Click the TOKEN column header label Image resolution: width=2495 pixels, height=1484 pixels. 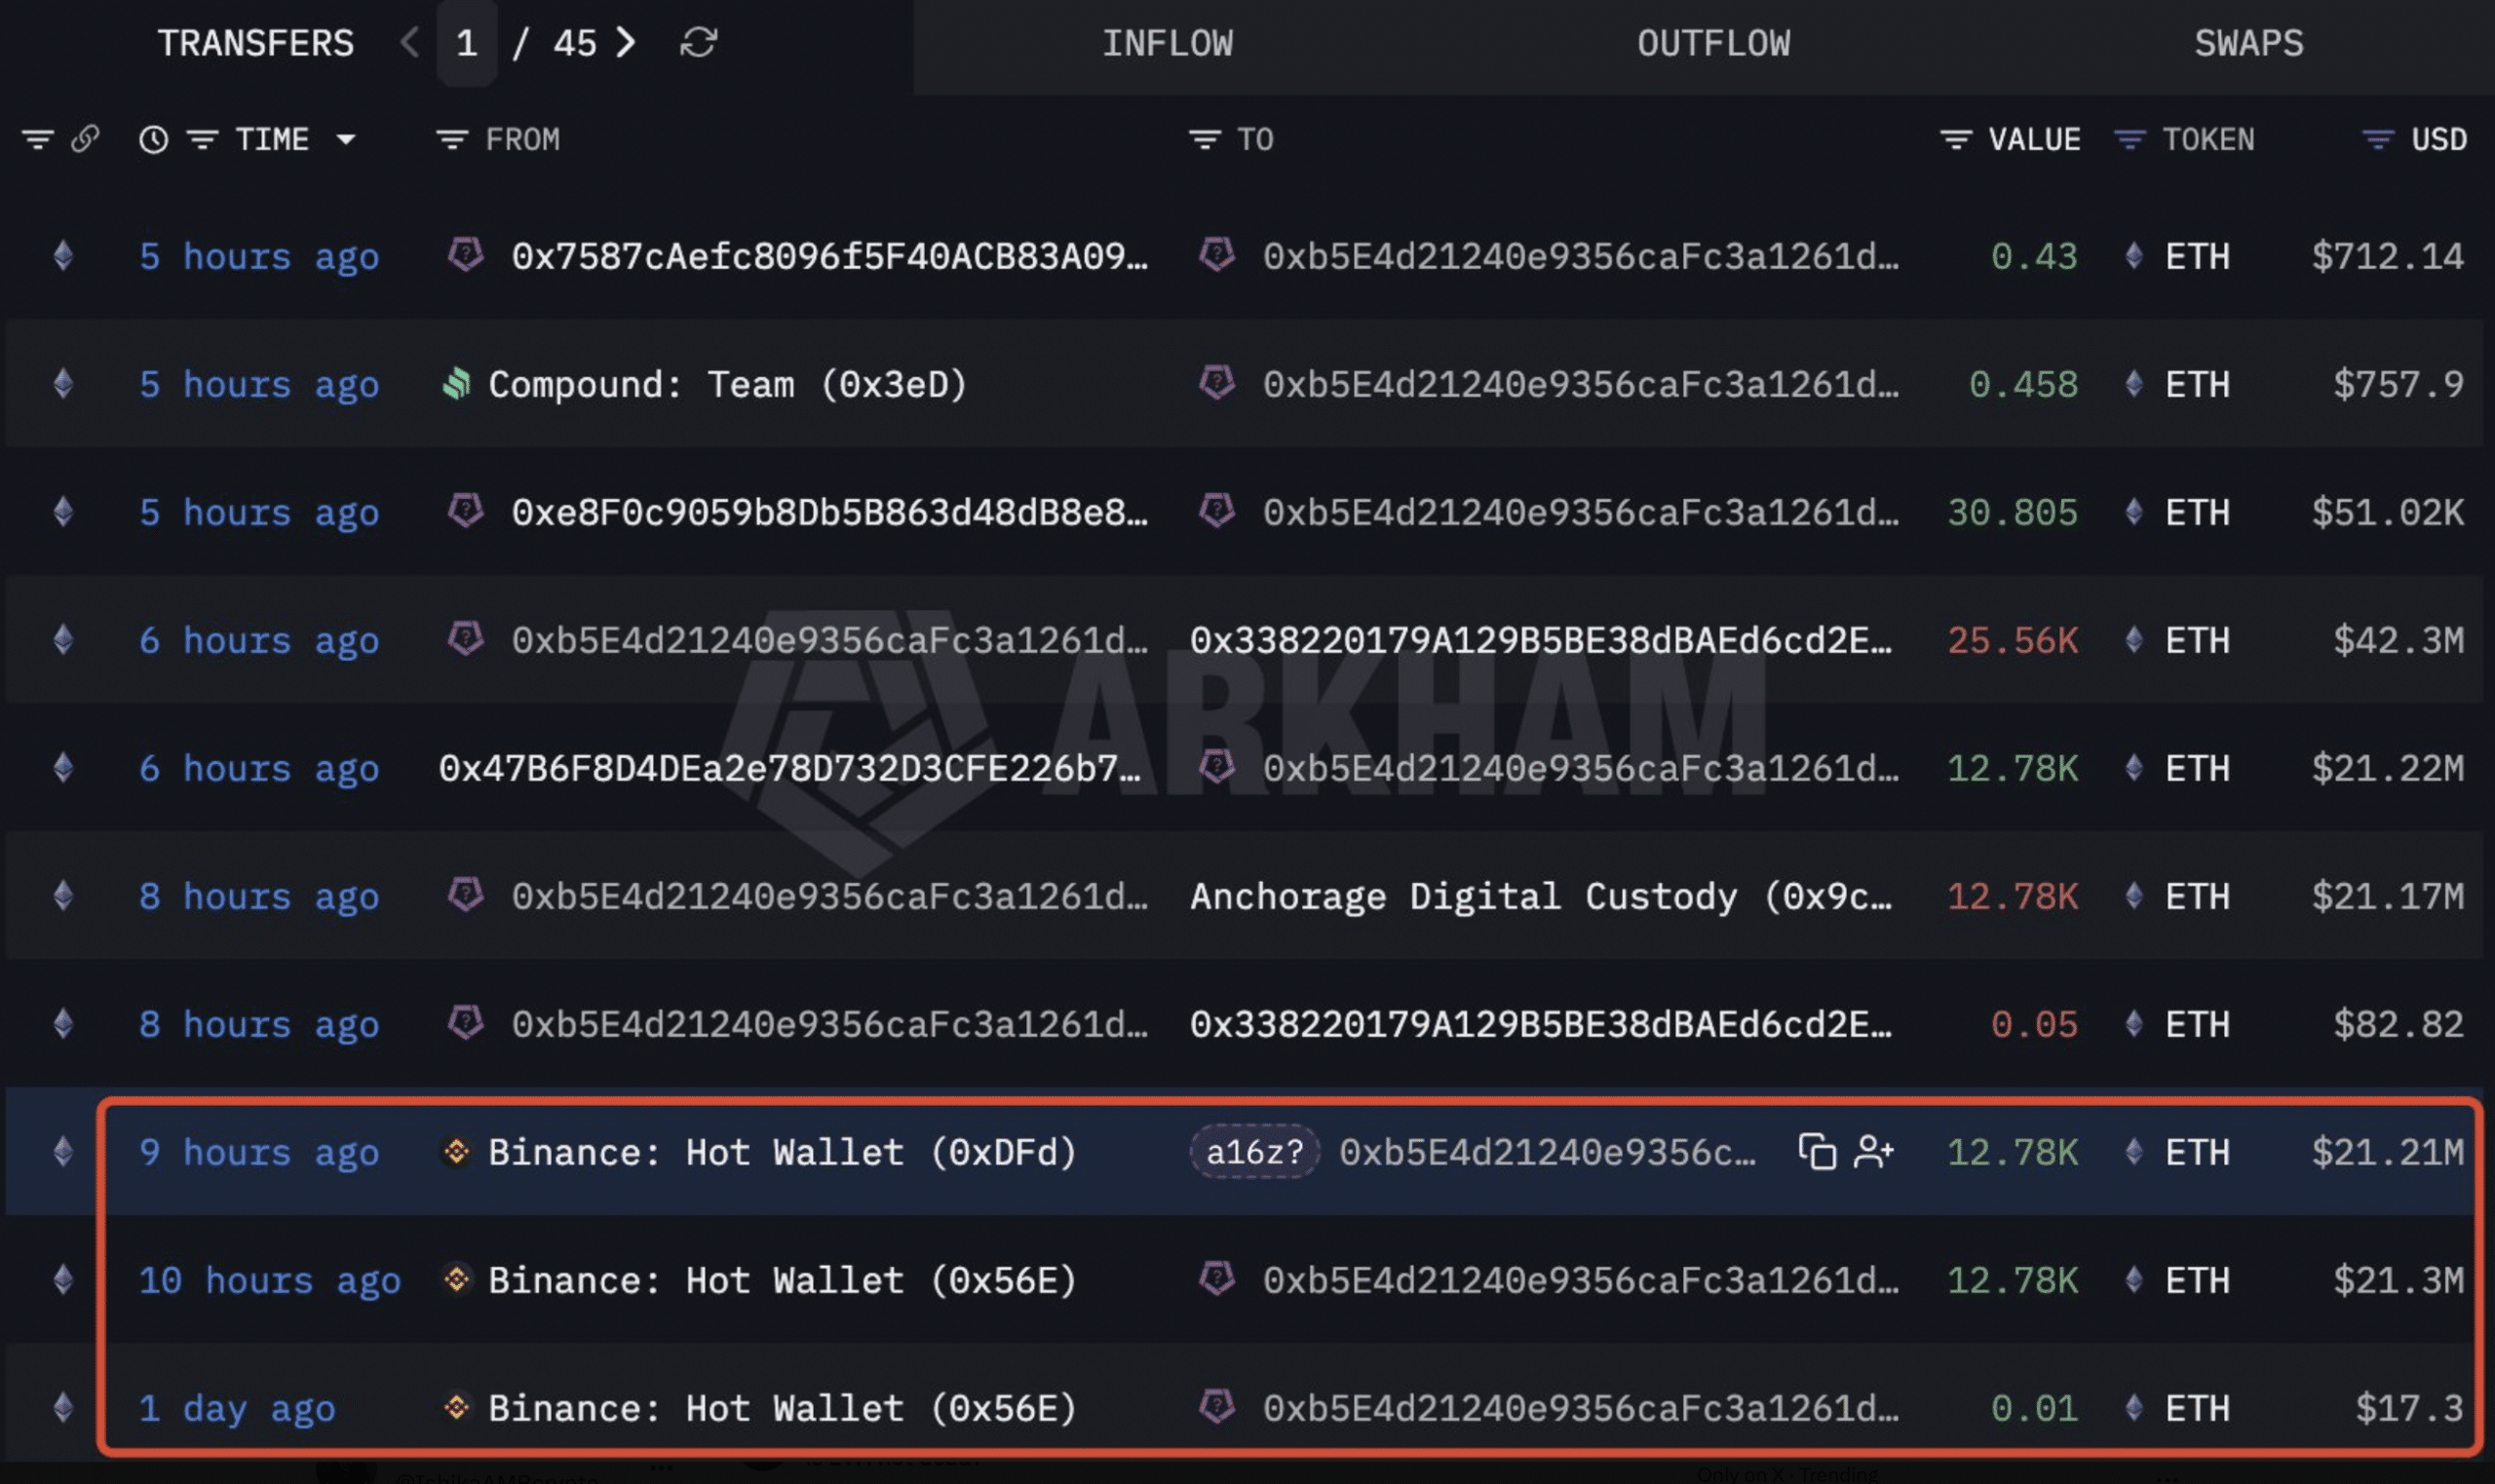pyautogui.click(x=2208, y=139)
